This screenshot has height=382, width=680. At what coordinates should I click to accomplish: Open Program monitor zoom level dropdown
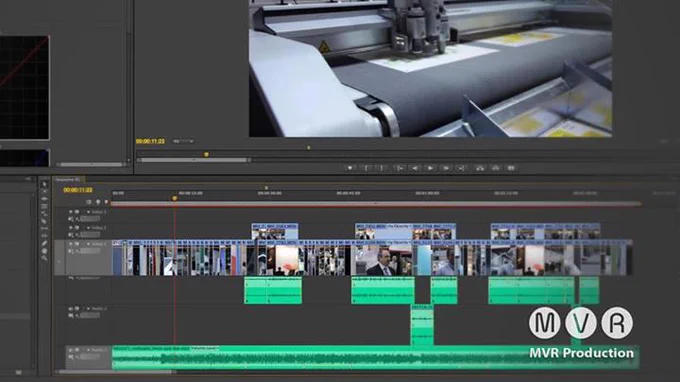click(x=183, y=141)
